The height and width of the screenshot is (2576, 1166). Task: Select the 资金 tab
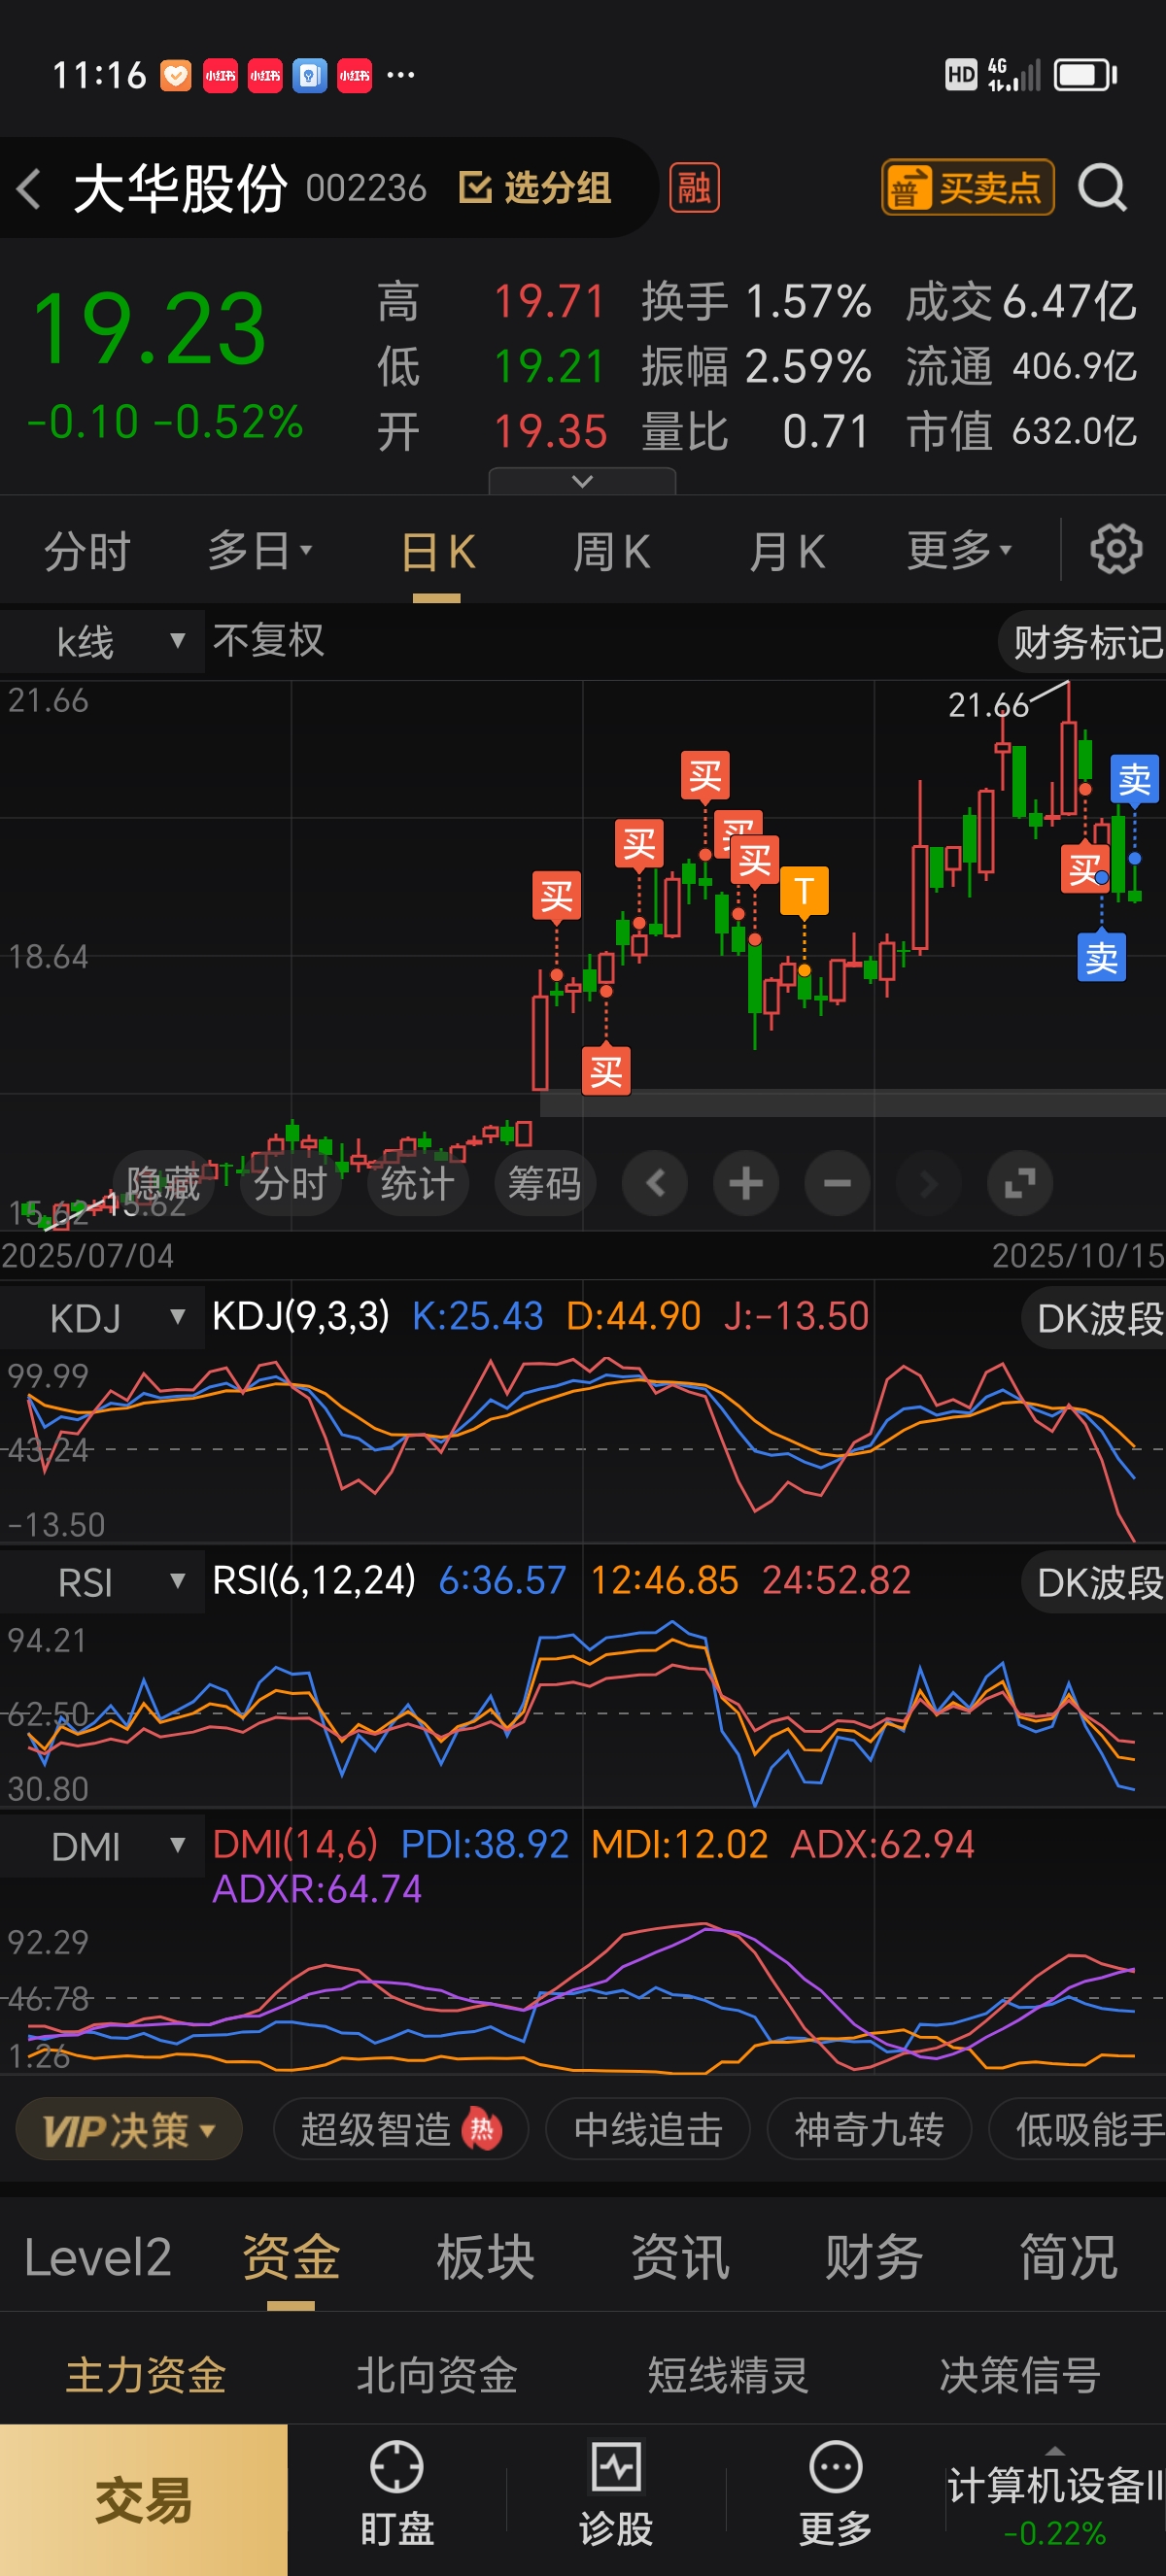(x=291, y=2257)
